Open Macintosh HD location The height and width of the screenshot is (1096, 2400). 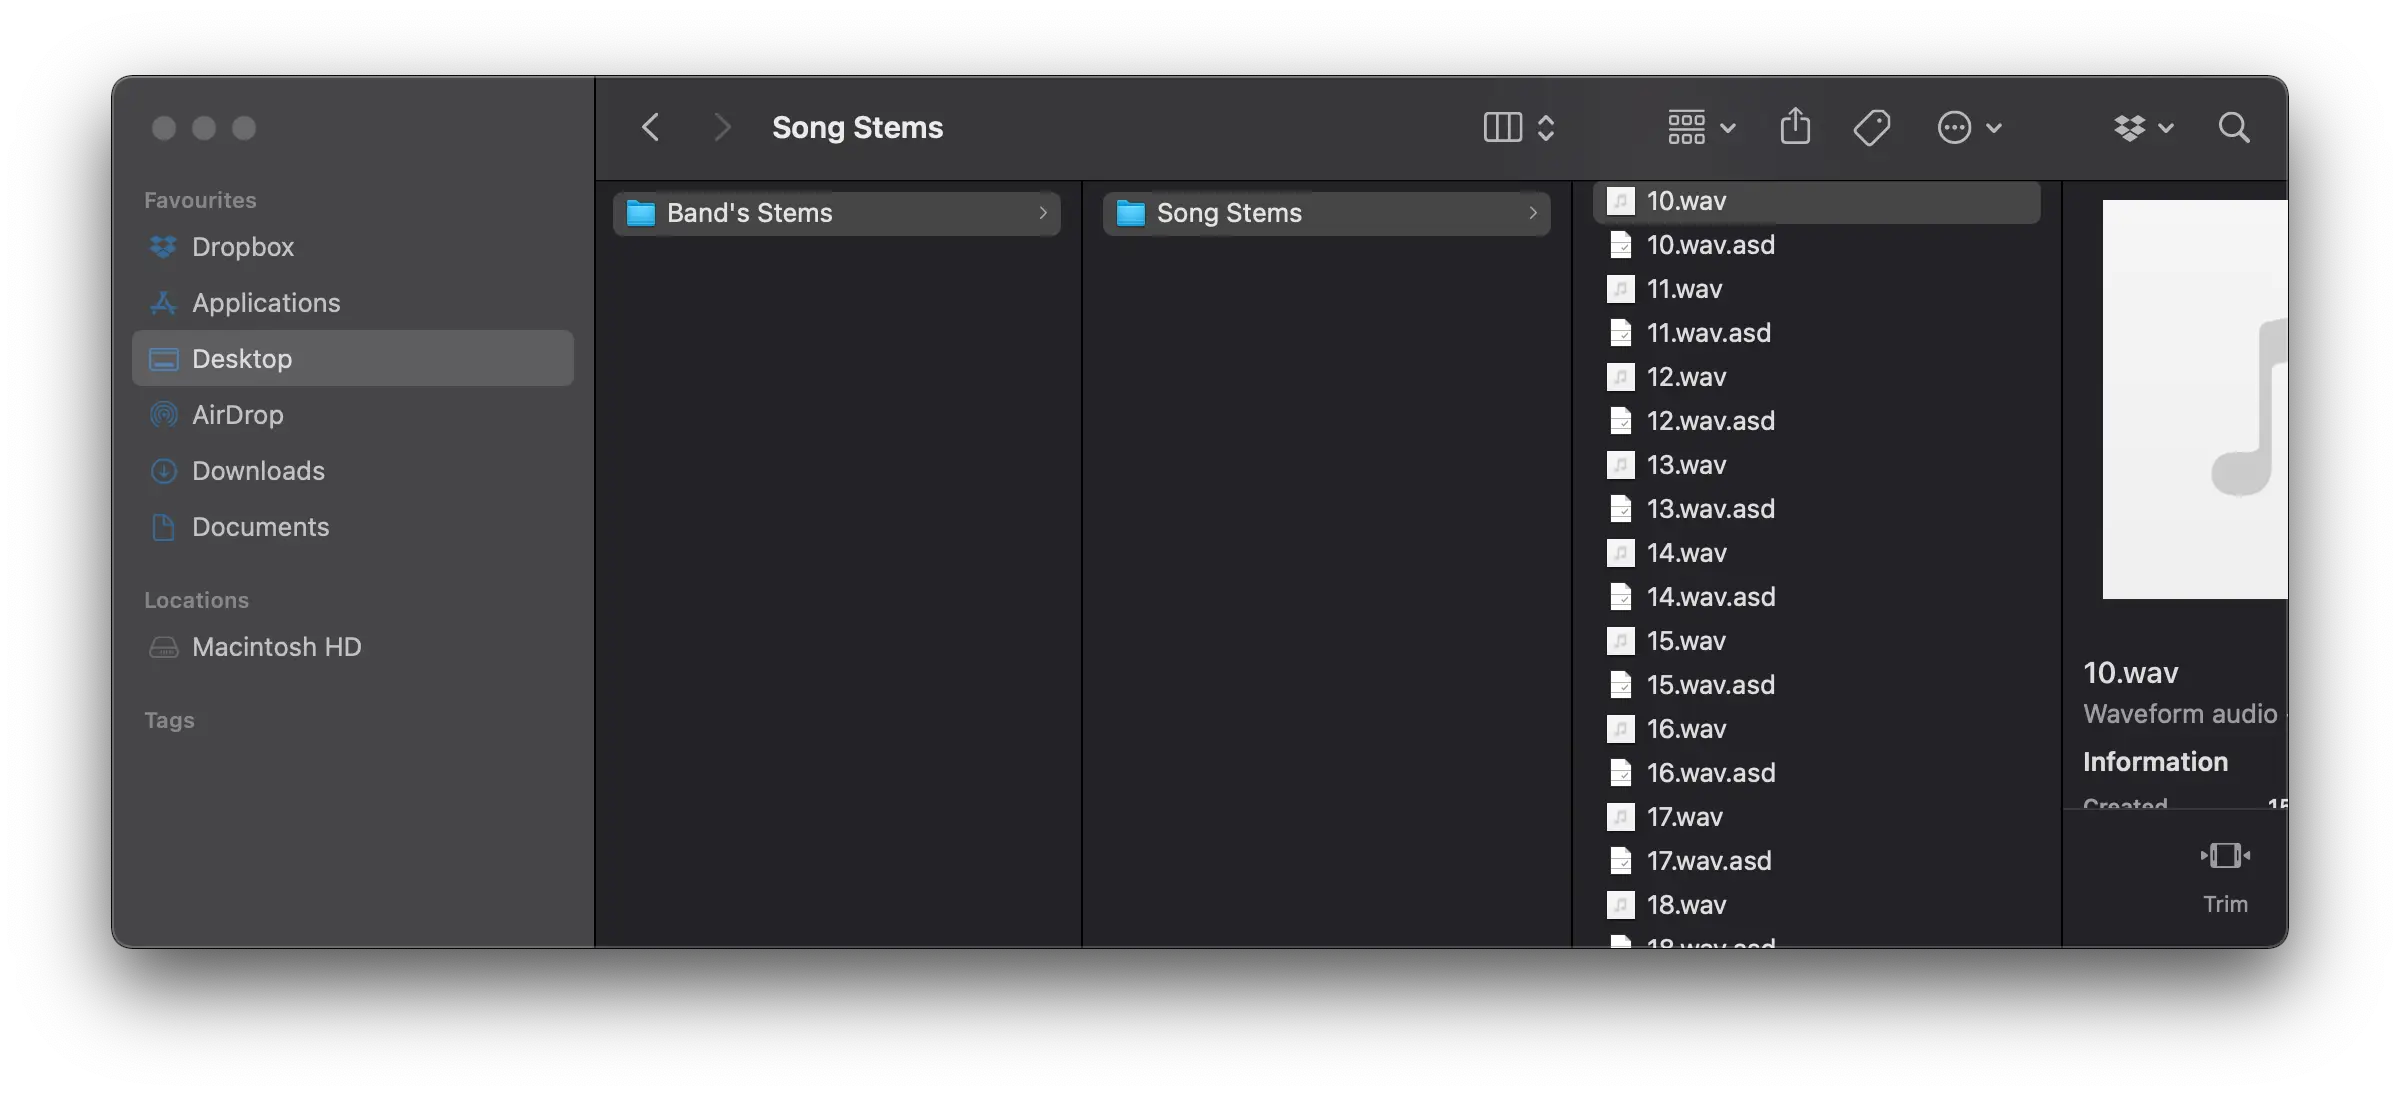276,647
